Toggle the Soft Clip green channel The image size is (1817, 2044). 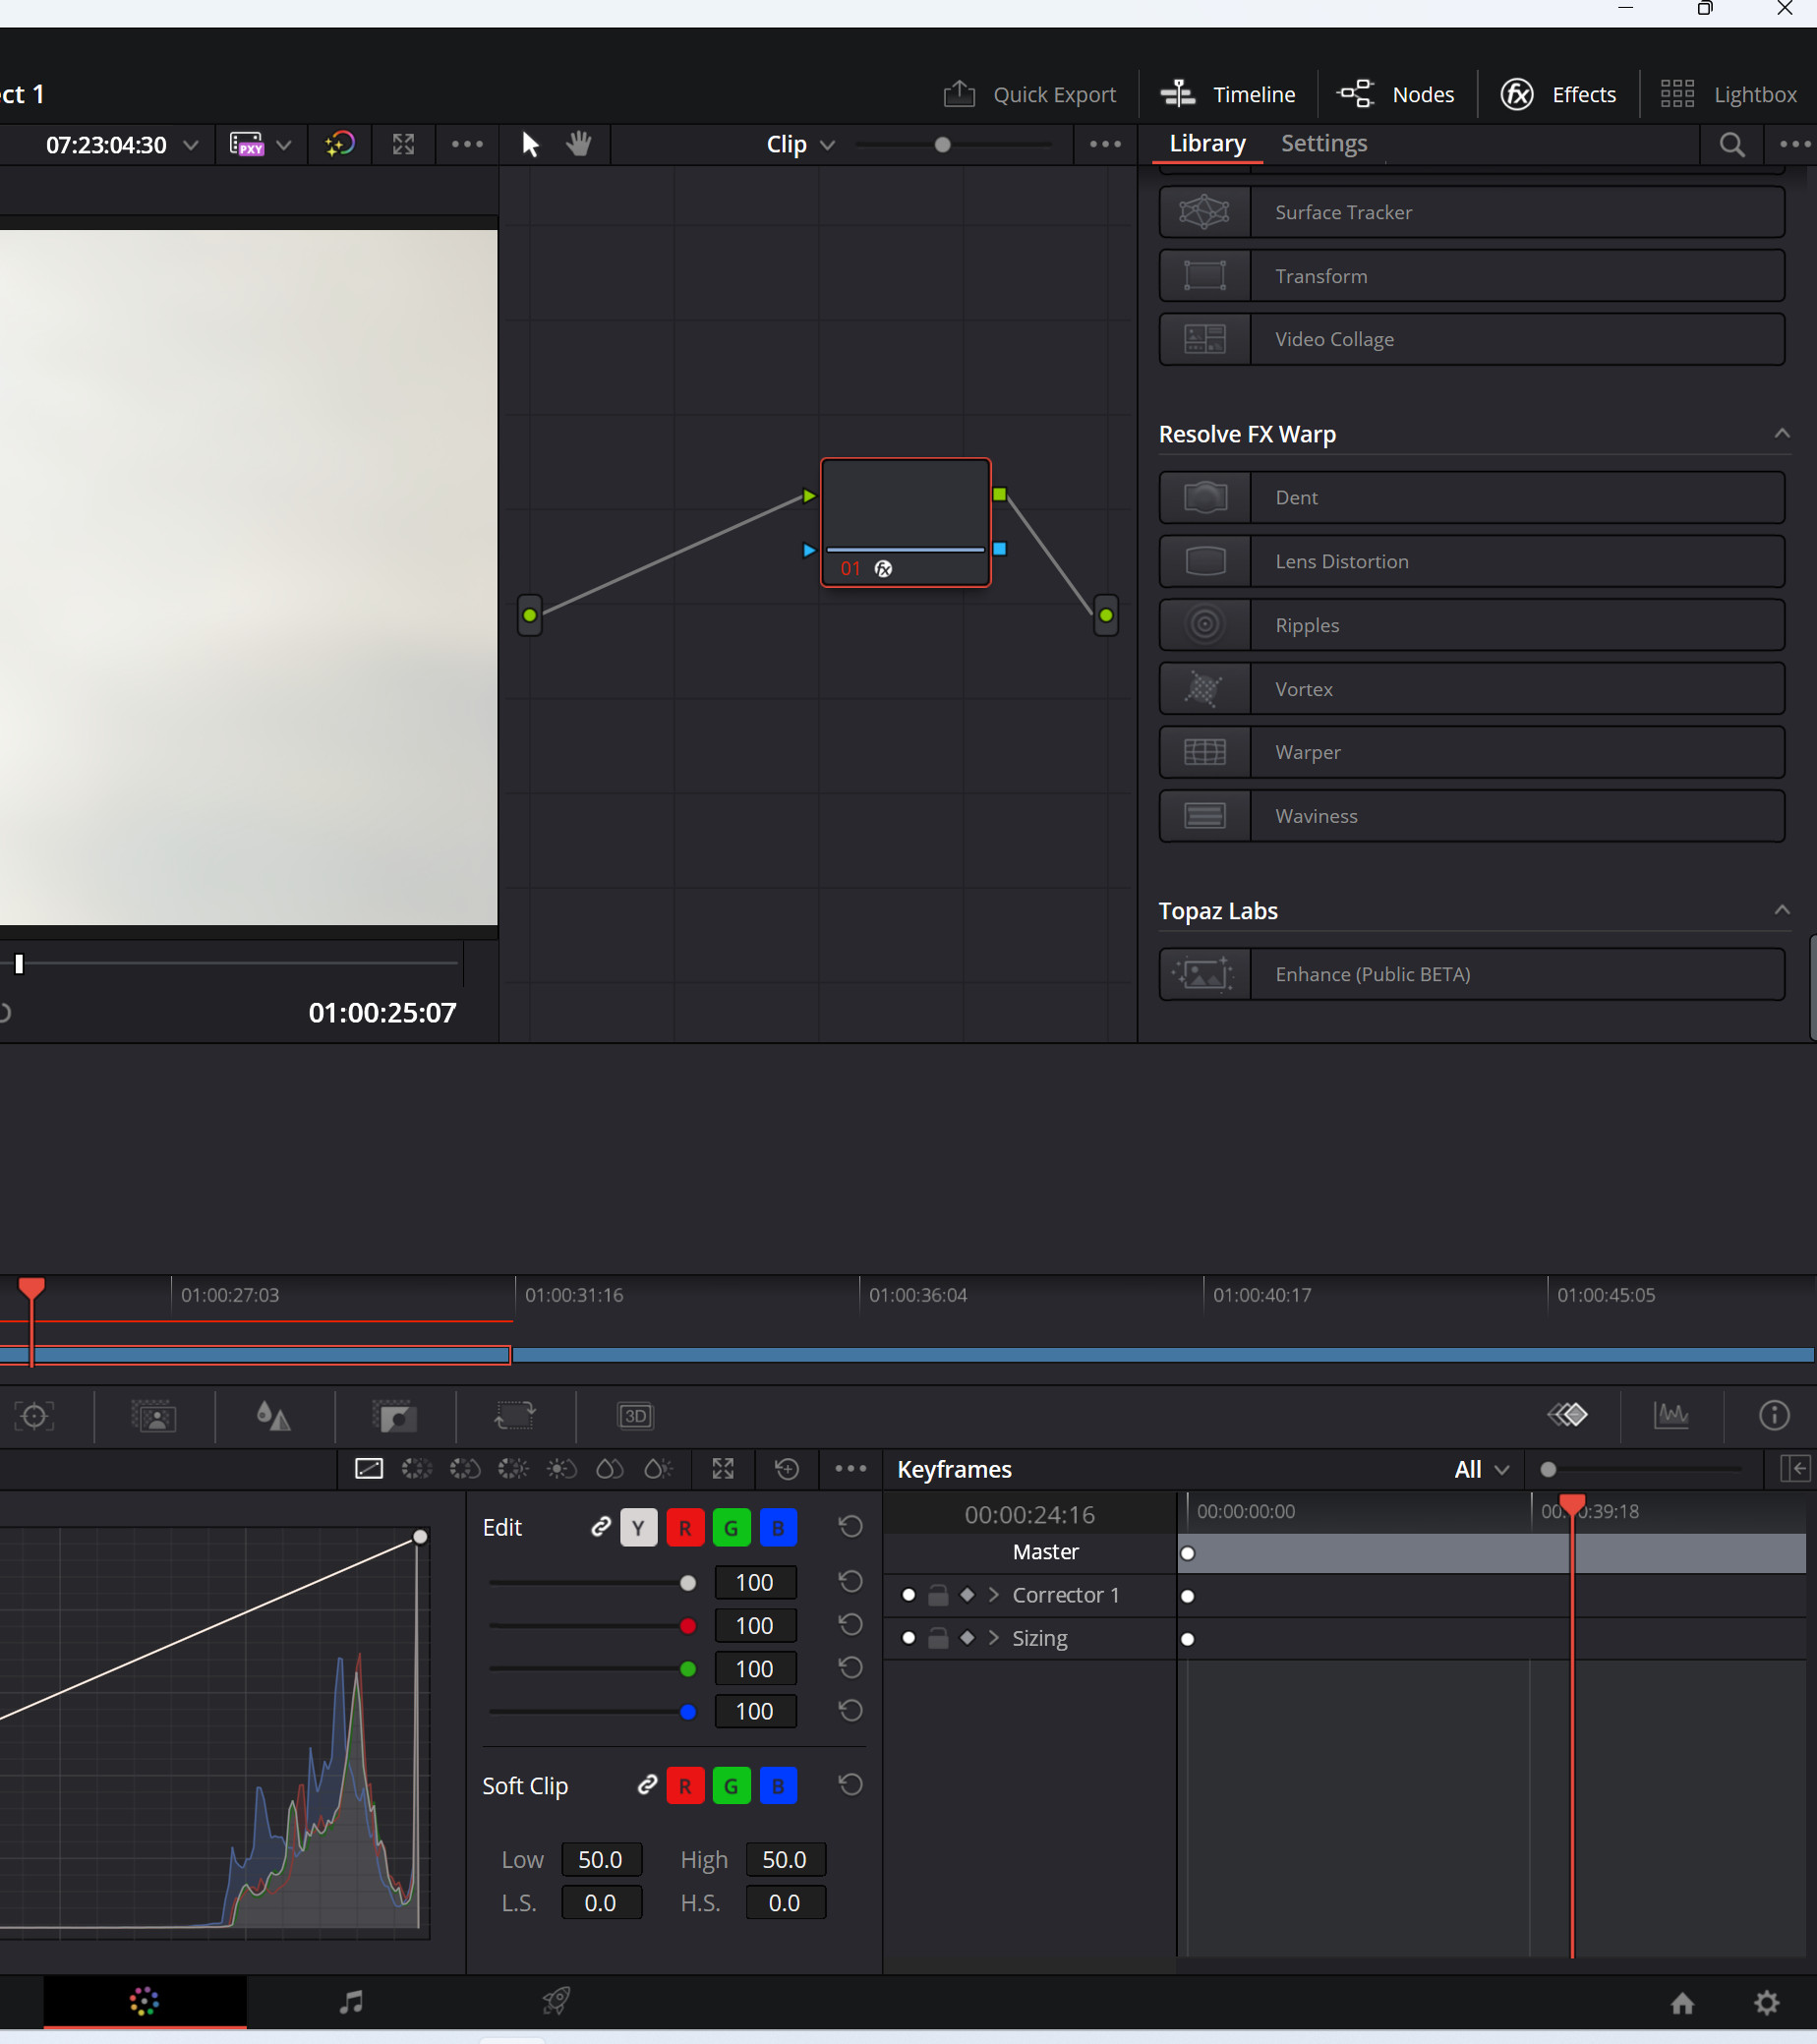(x=731, y=1786)
